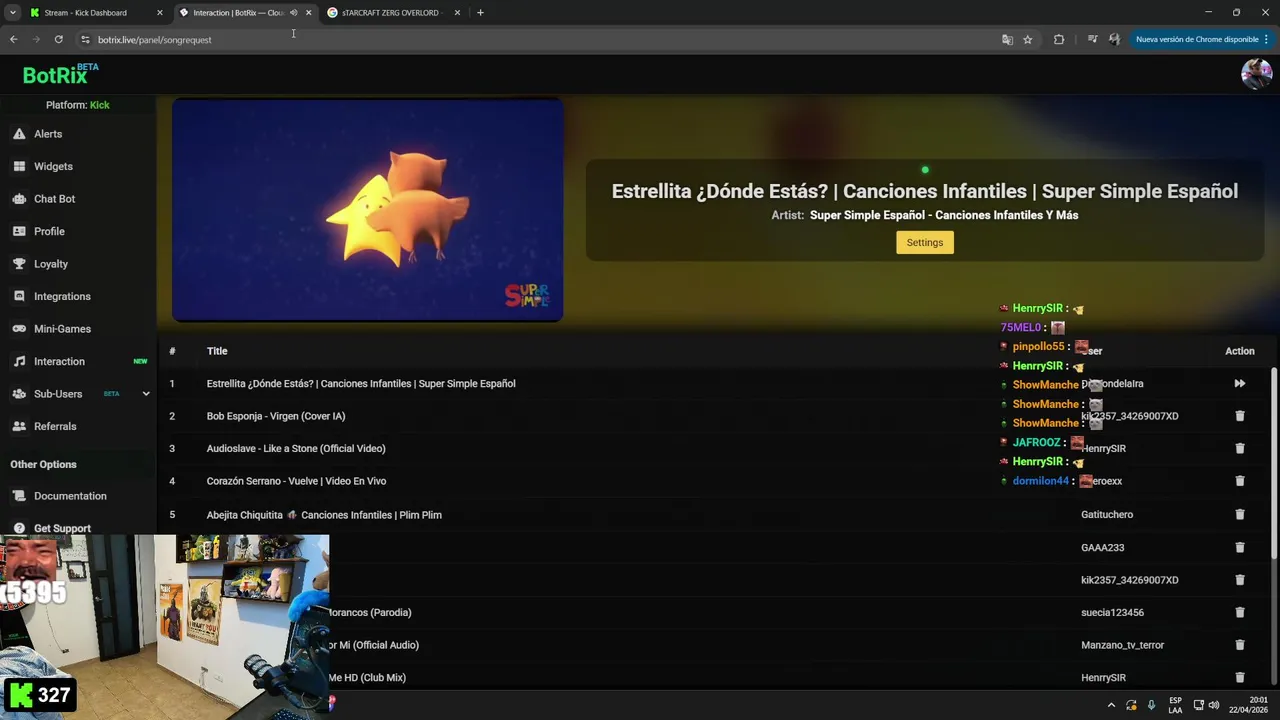Delete the Abejita Chiquitita request
The height and width of the screenshot is (720, 1280).
1239,514
